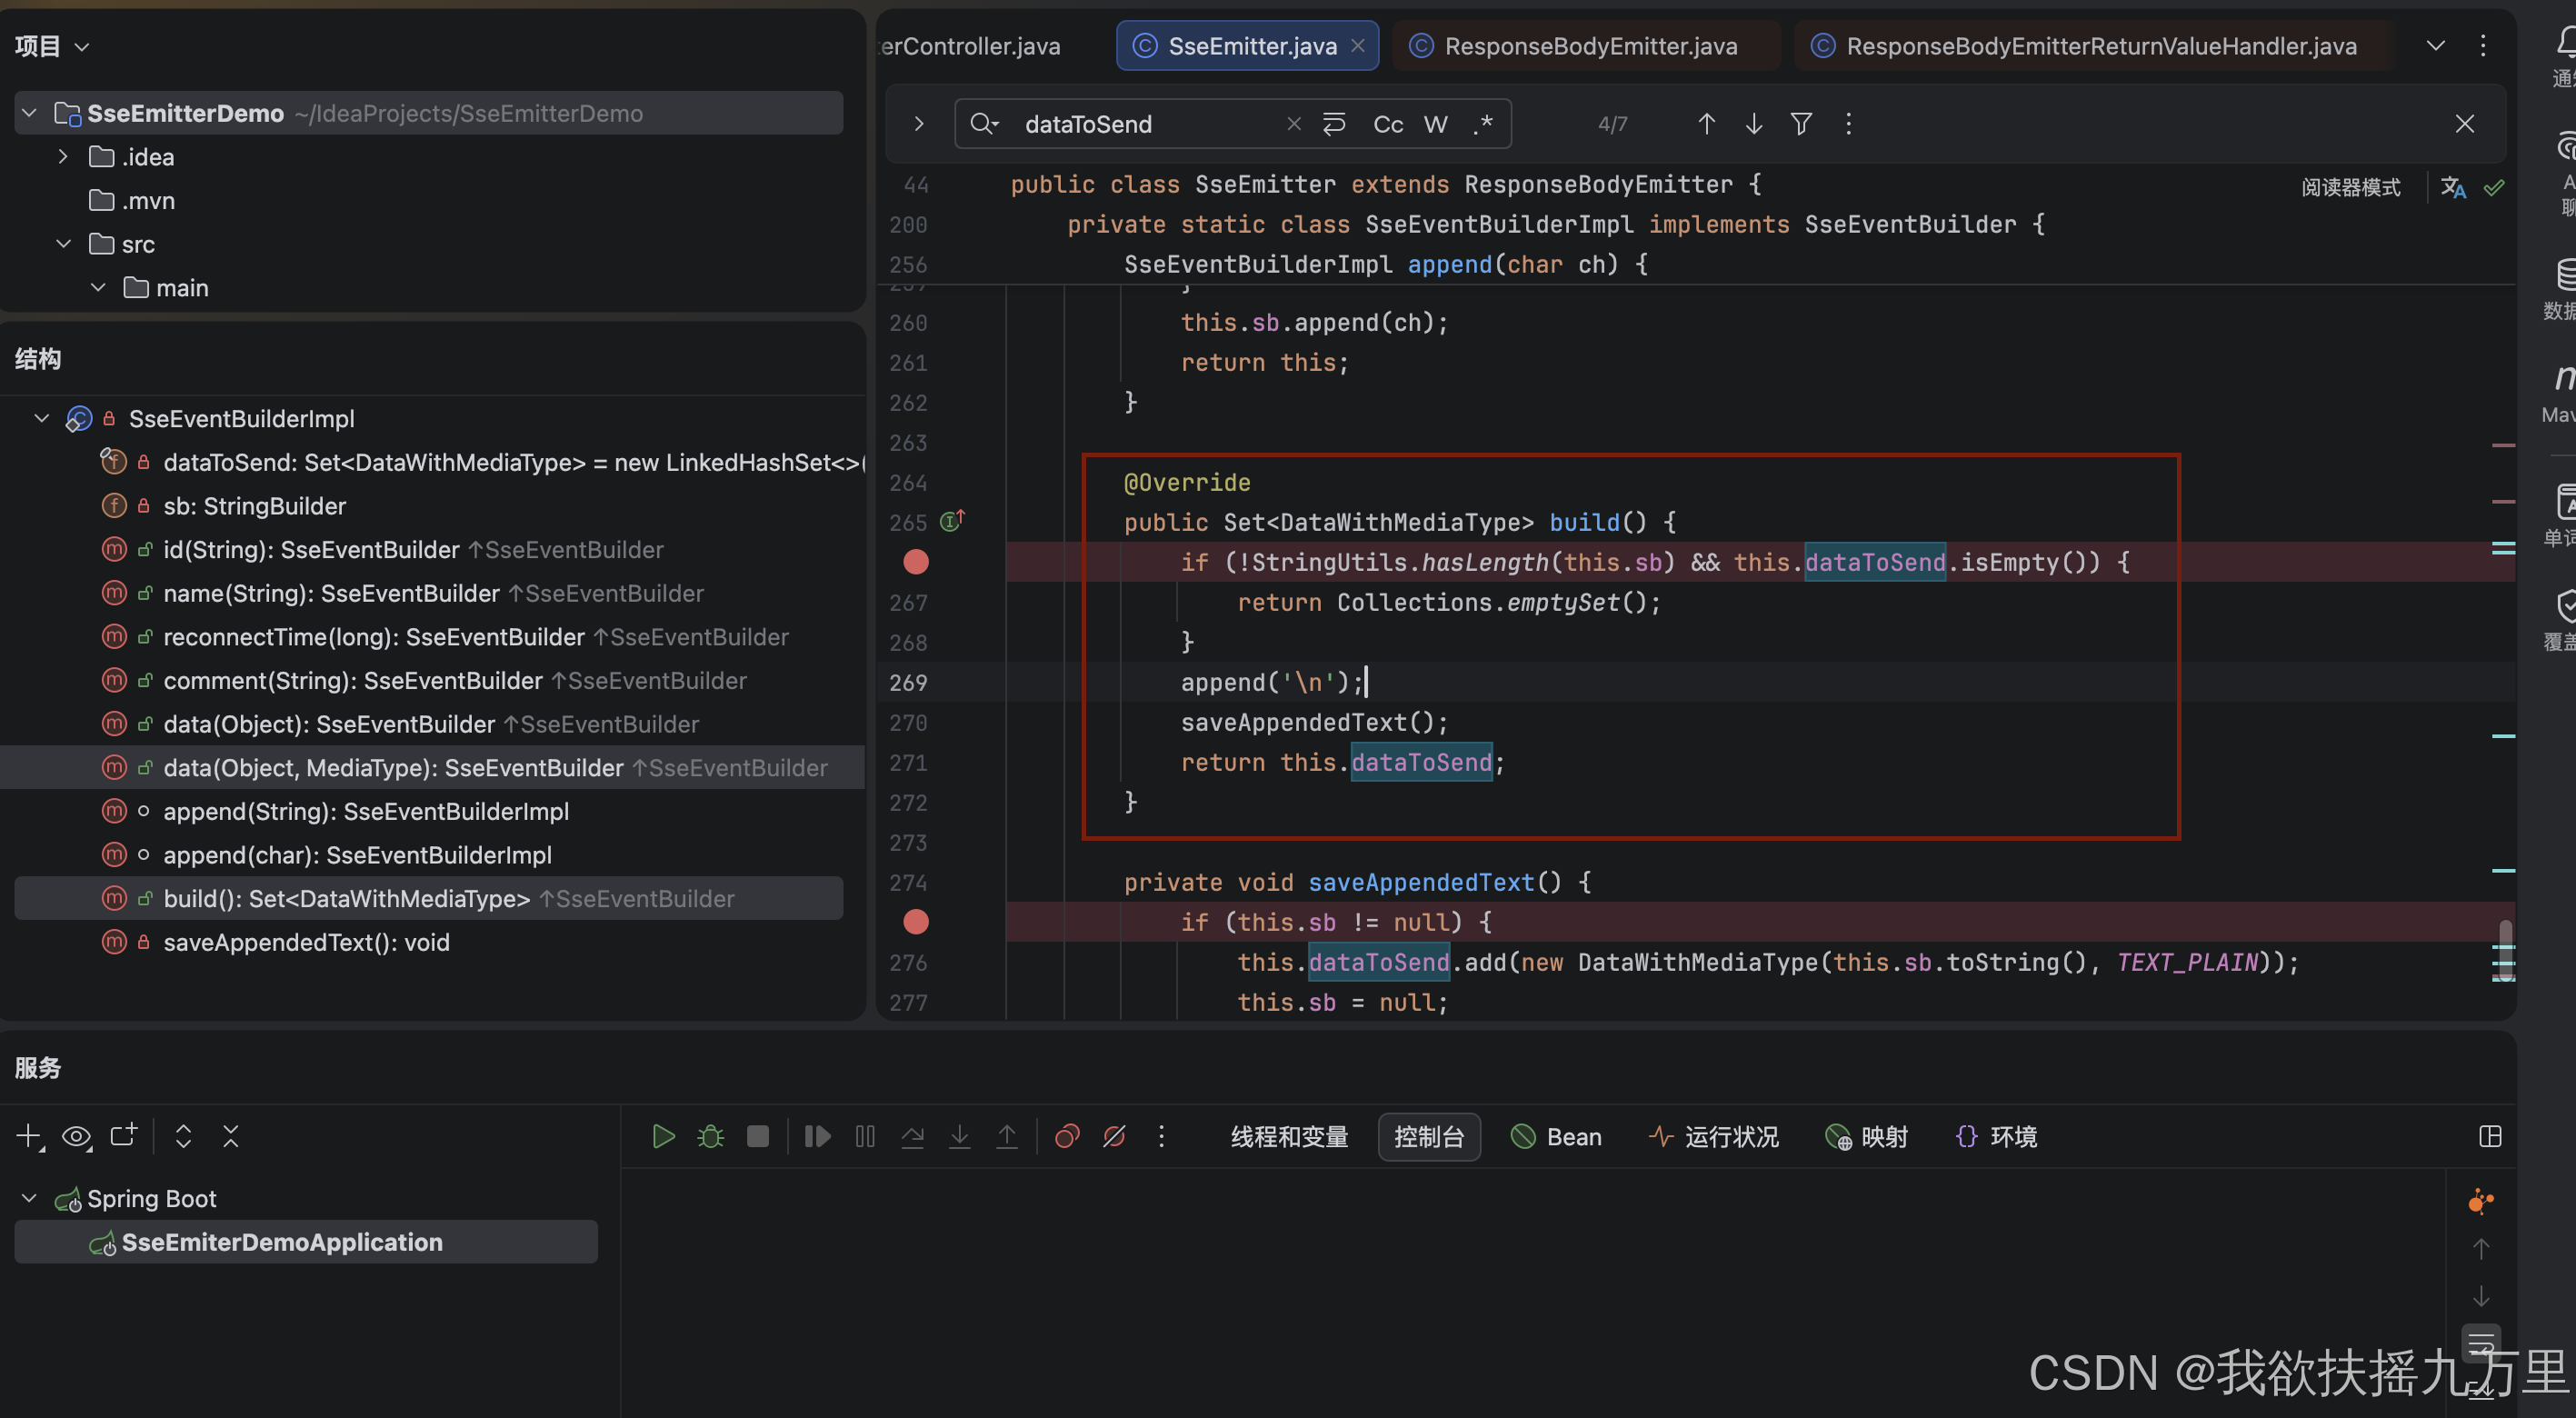Step out in debugger
The width and height of the screenshot is (2576, 1418).
(x=1006, y=1136)
